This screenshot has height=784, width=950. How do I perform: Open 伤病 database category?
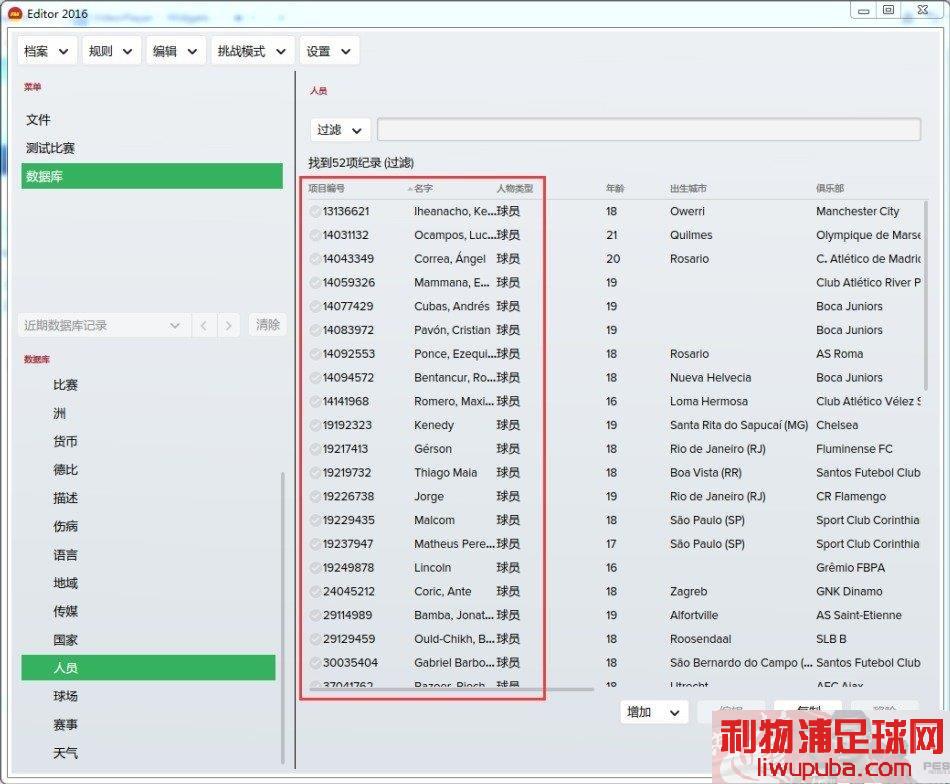click(65, 526)
